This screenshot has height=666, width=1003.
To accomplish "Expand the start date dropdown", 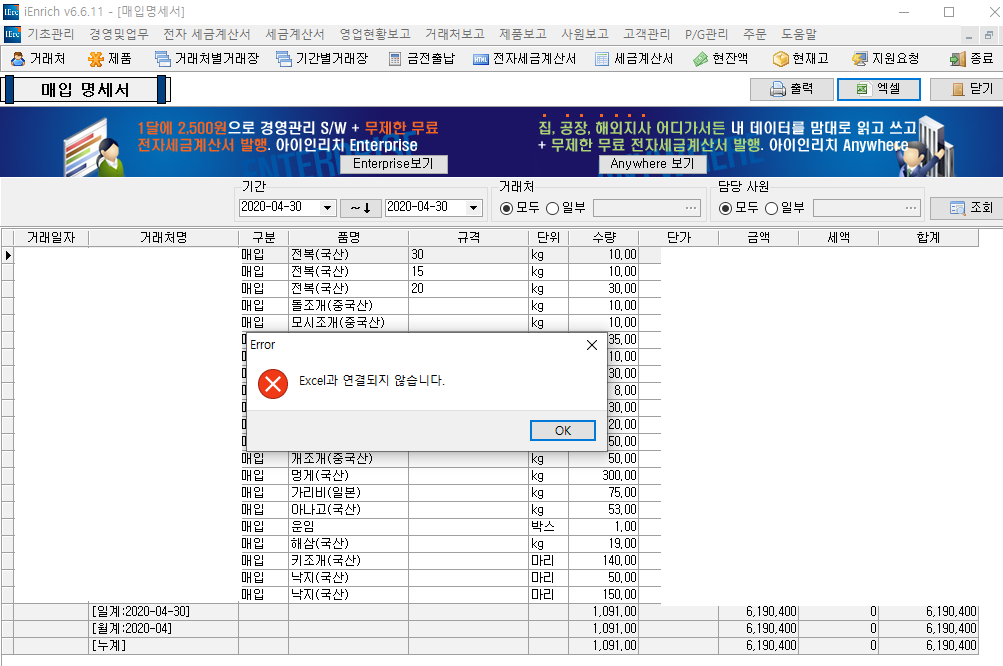I will 327,208.
